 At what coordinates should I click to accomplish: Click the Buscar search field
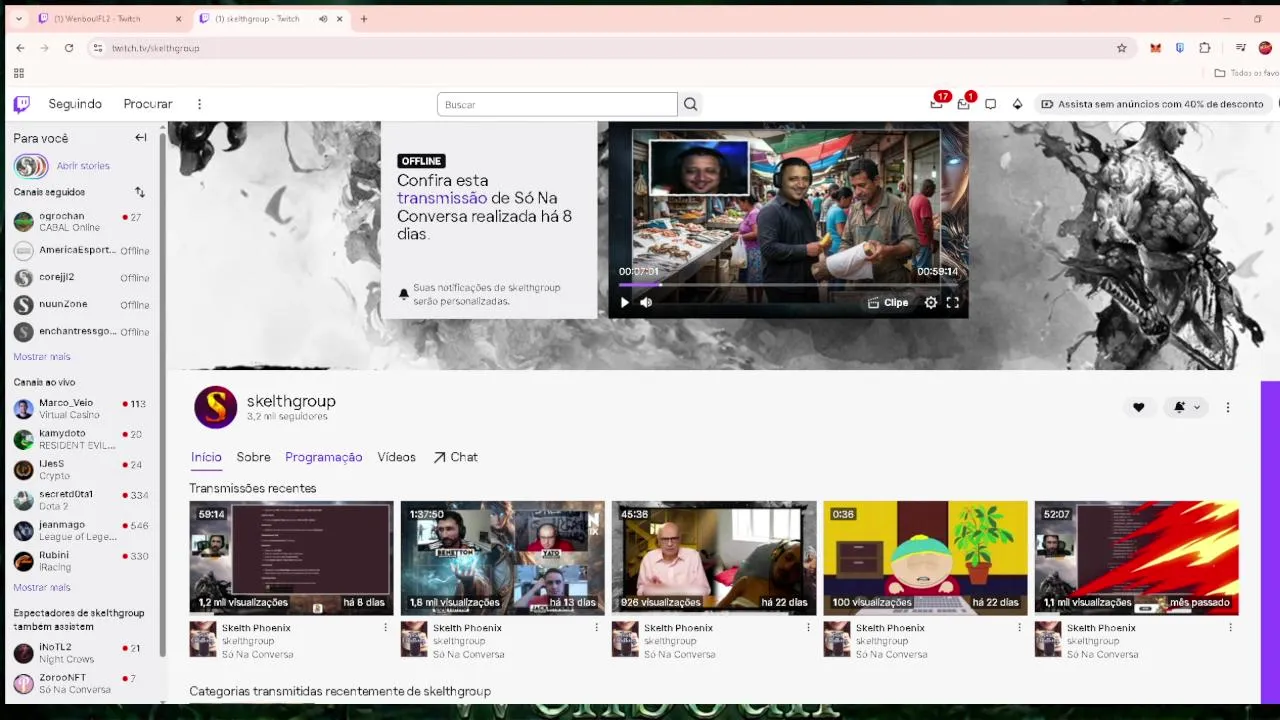point(557,104)
